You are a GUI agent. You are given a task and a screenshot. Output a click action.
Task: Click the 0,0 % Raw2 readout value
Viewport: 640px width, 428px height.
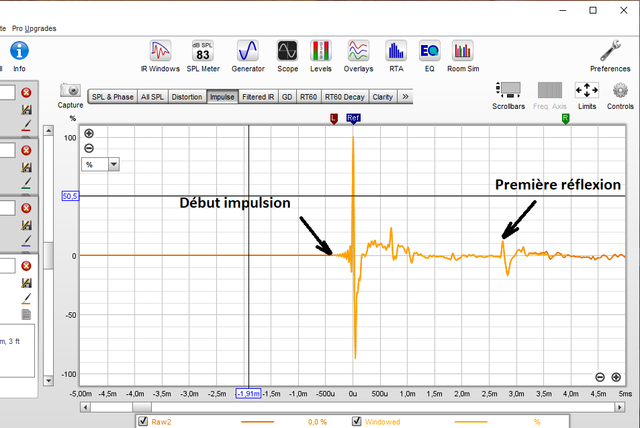(x=317, y=422)
